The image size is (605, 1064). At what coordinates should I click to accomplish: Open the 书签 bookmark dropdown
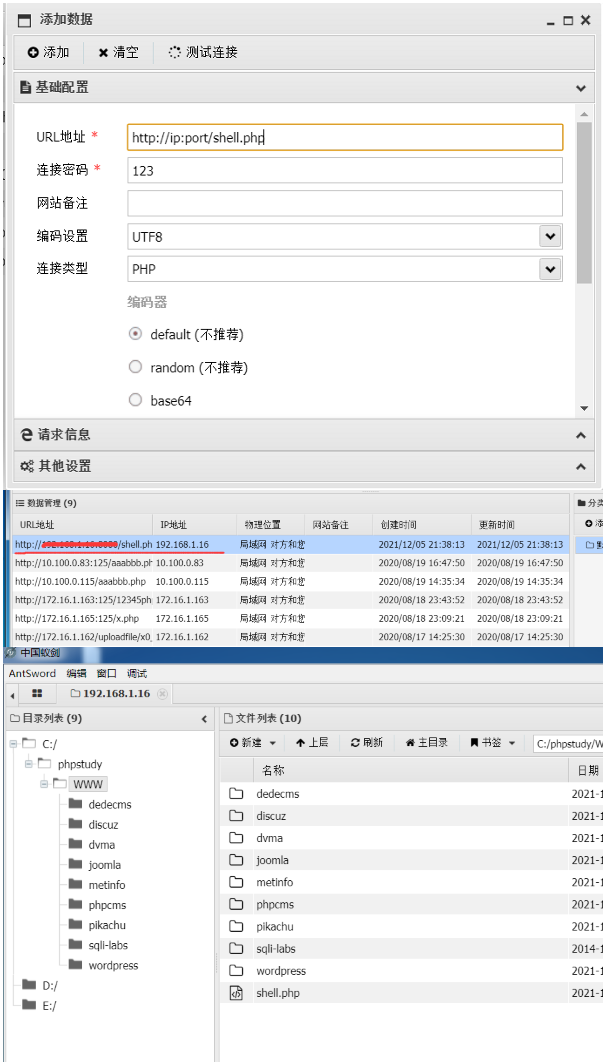(x=493, y=742)
